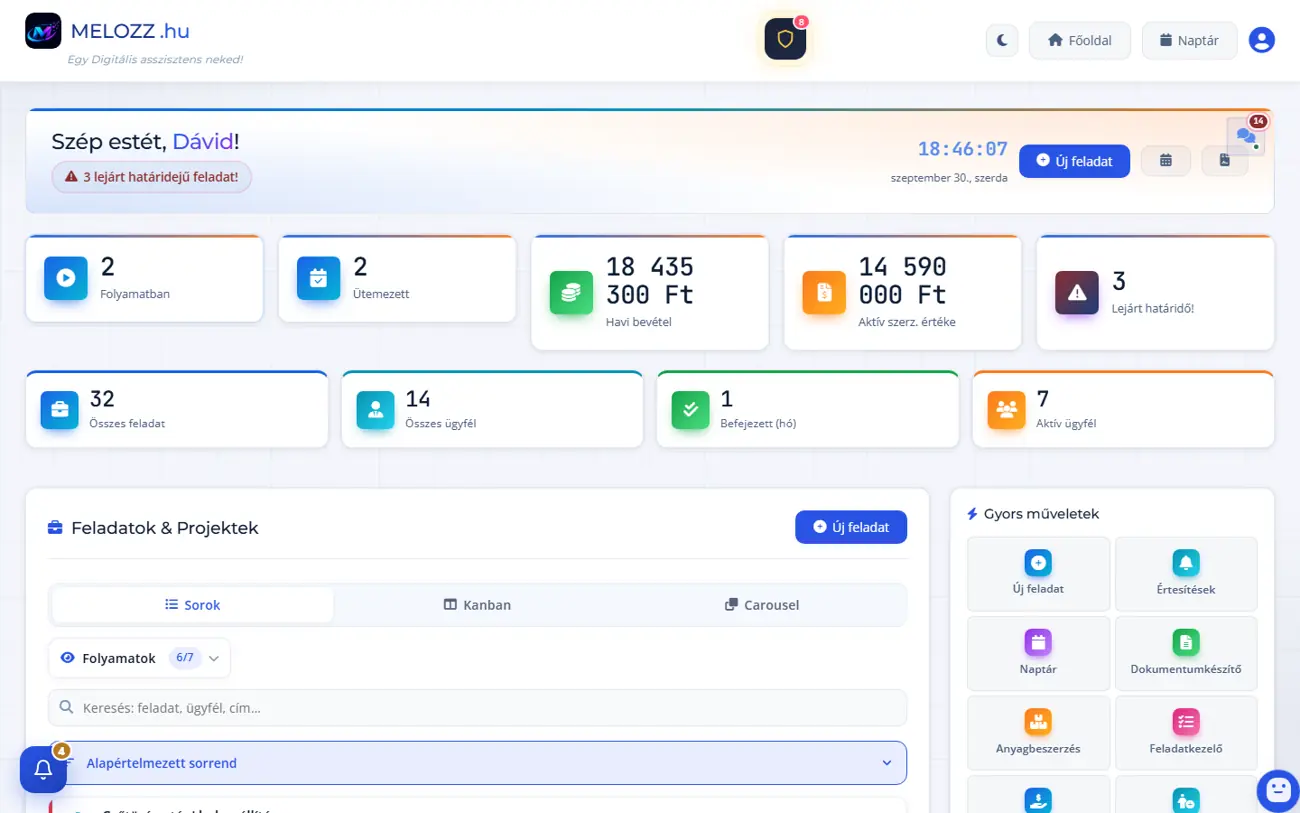Screen dimensions: 1300x813
Task: Open the Alapértelmezett sorrend sort dropdown
Action: (x=478, y=763)
